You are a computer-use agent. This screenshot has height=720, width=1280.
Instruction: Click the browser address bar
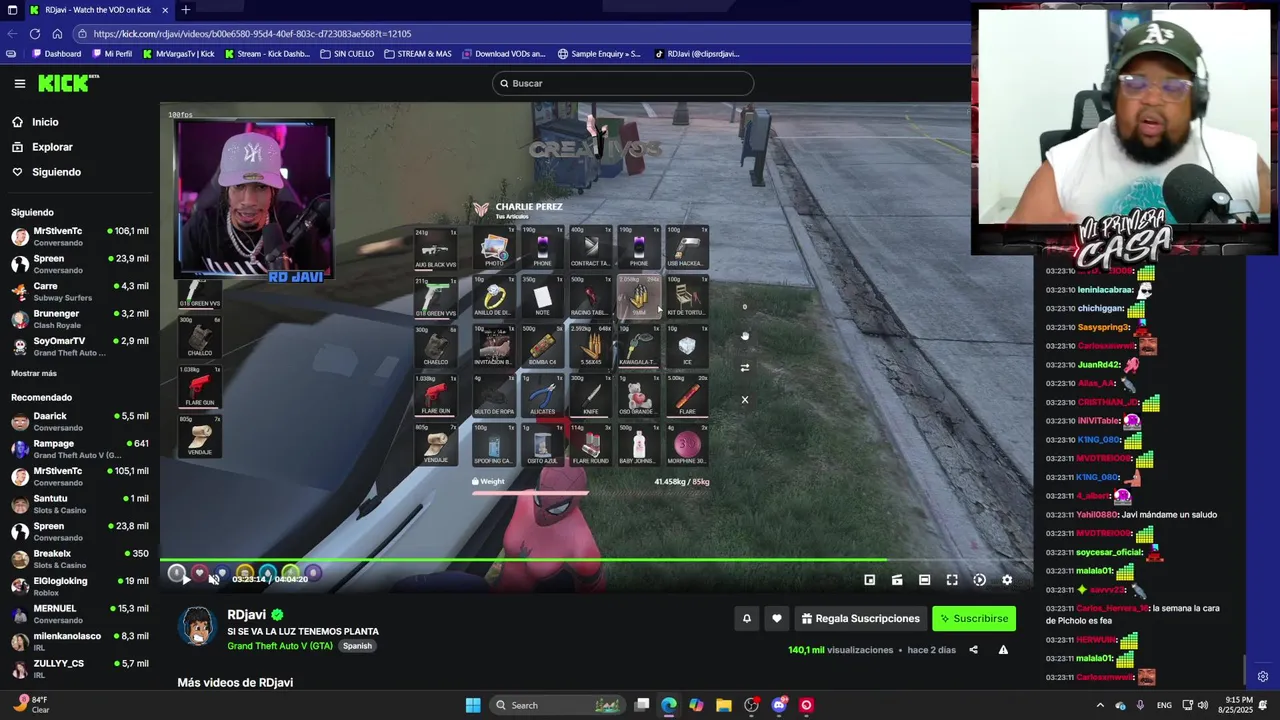point(520,33)
